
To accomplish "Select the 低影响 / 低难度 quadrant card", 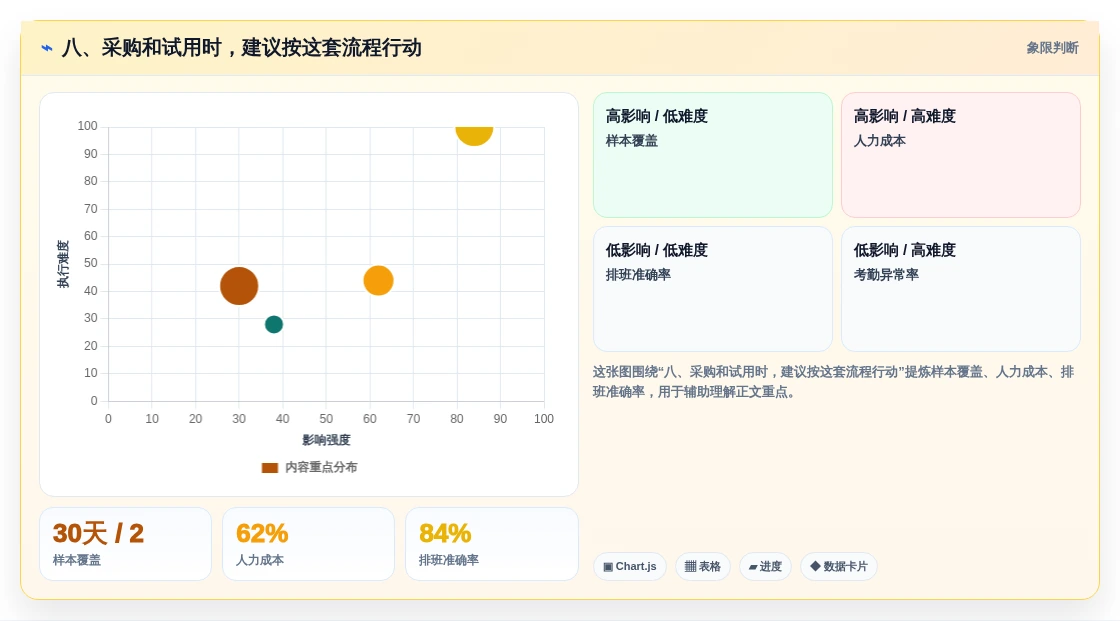I will 713,289.
